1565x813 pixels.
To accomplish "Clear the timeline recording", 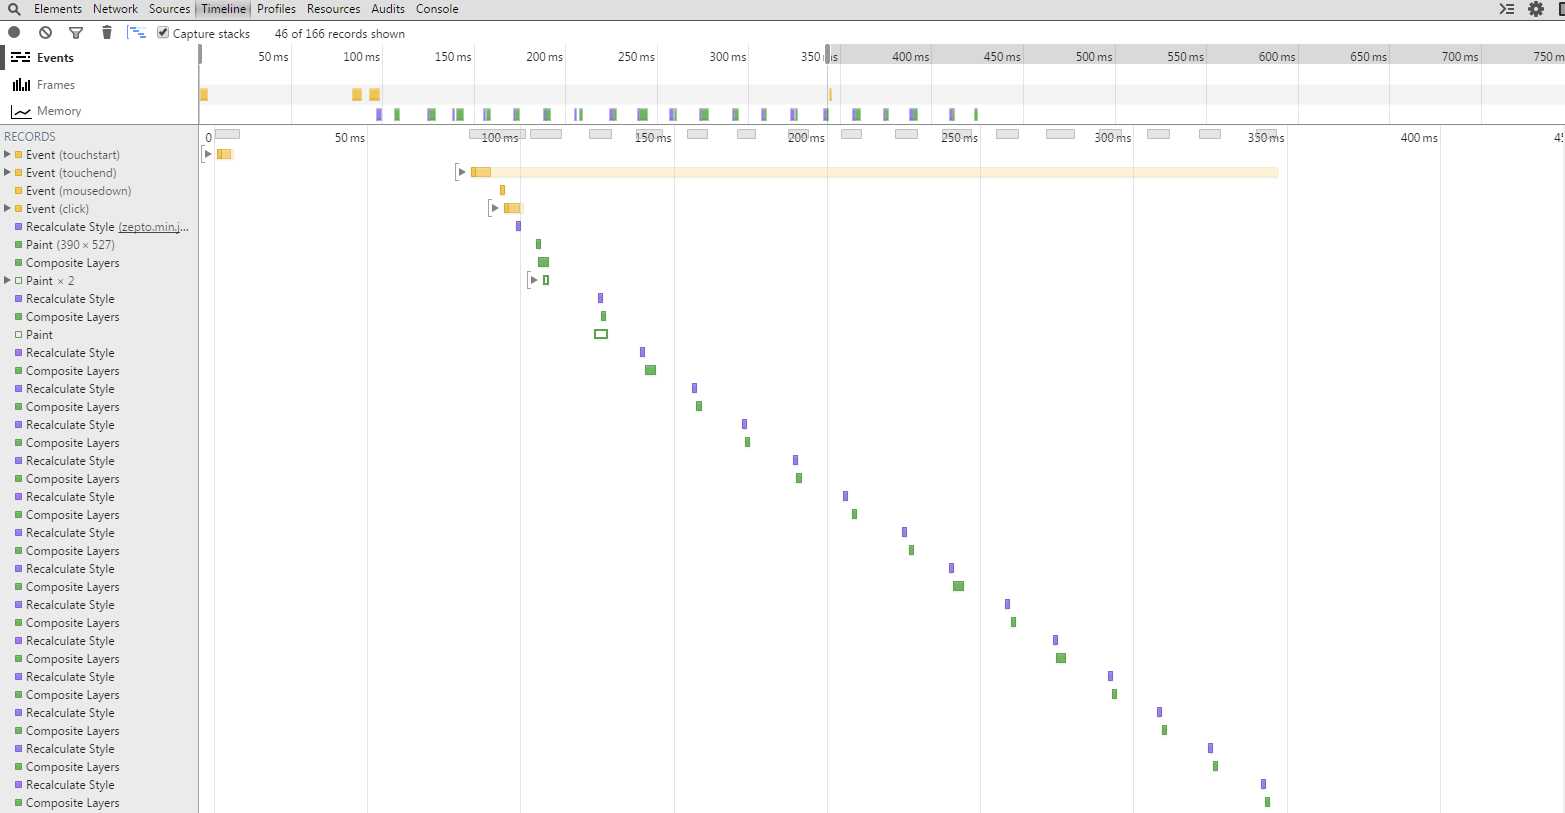I will 45,33.
